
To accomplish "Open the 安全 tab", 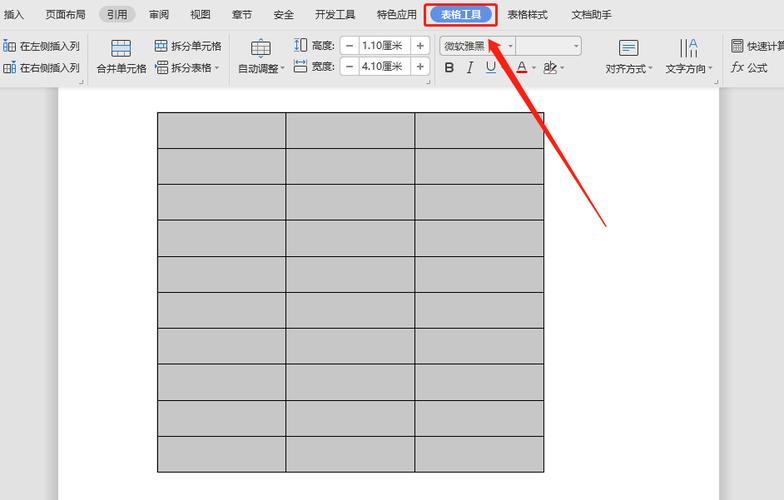I will [283, 15].
